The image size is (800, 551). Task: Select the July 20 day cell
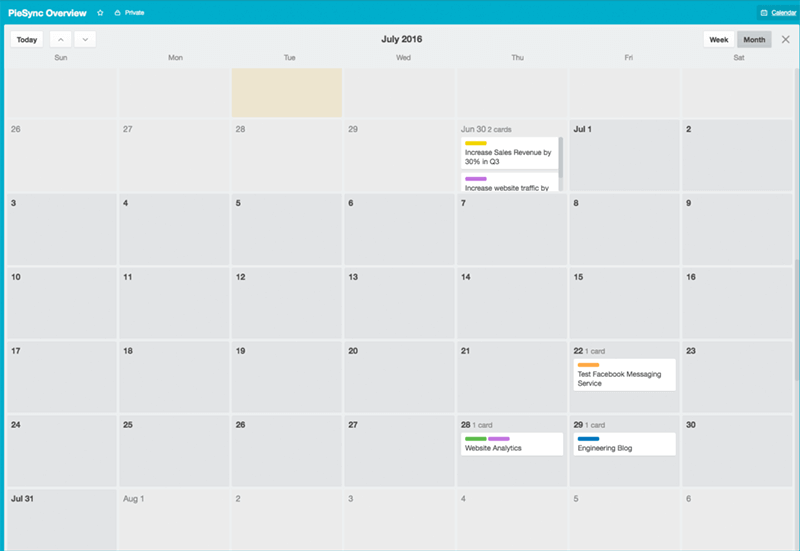pyautogui.click(x=399, y=378)
